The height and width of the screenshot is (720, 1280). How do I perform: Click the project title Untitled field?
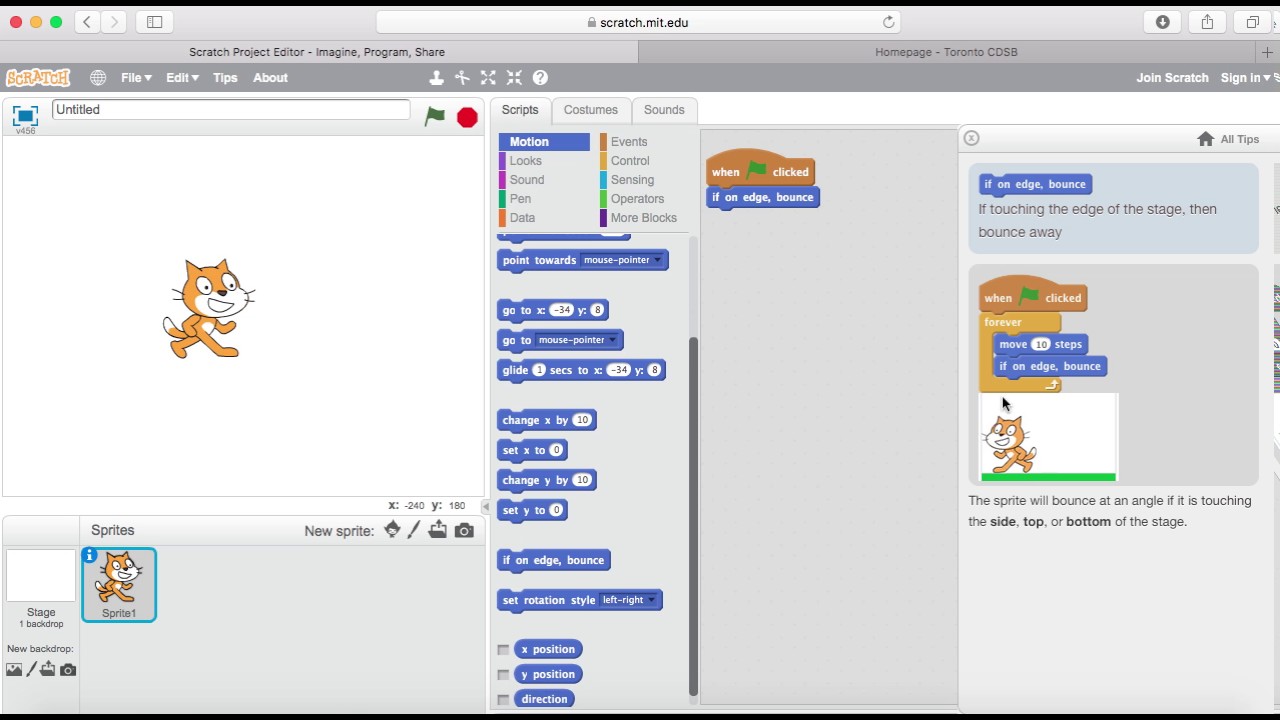[x=231, y=110]
